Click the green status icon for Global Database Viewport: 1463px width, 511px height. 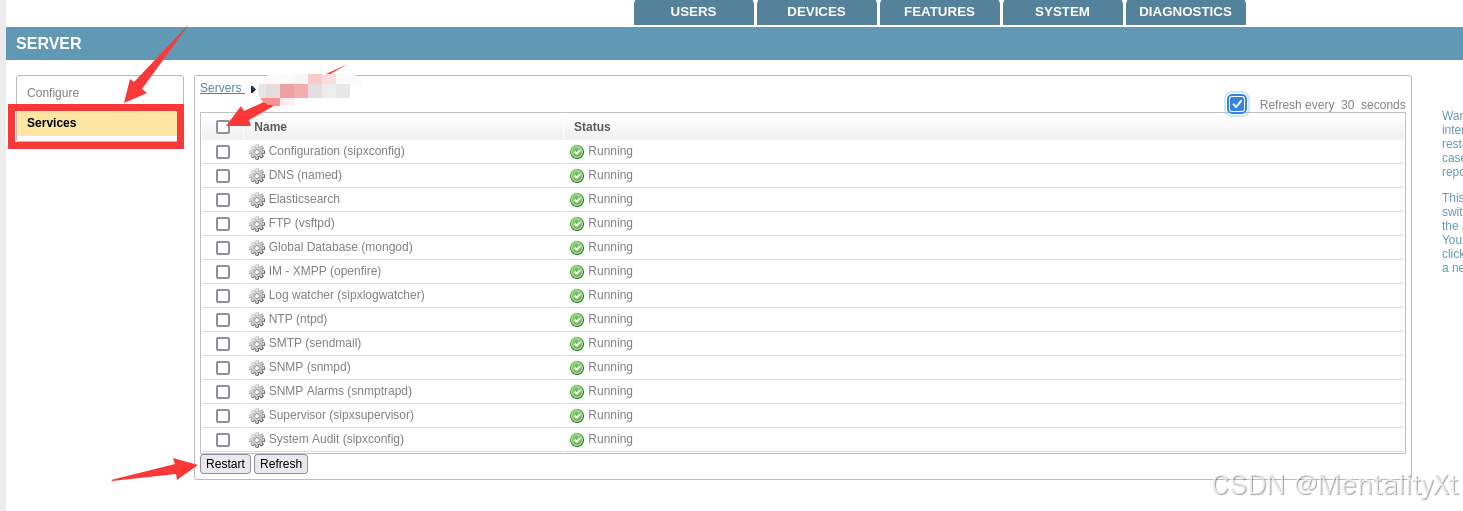tap(577, 248)
